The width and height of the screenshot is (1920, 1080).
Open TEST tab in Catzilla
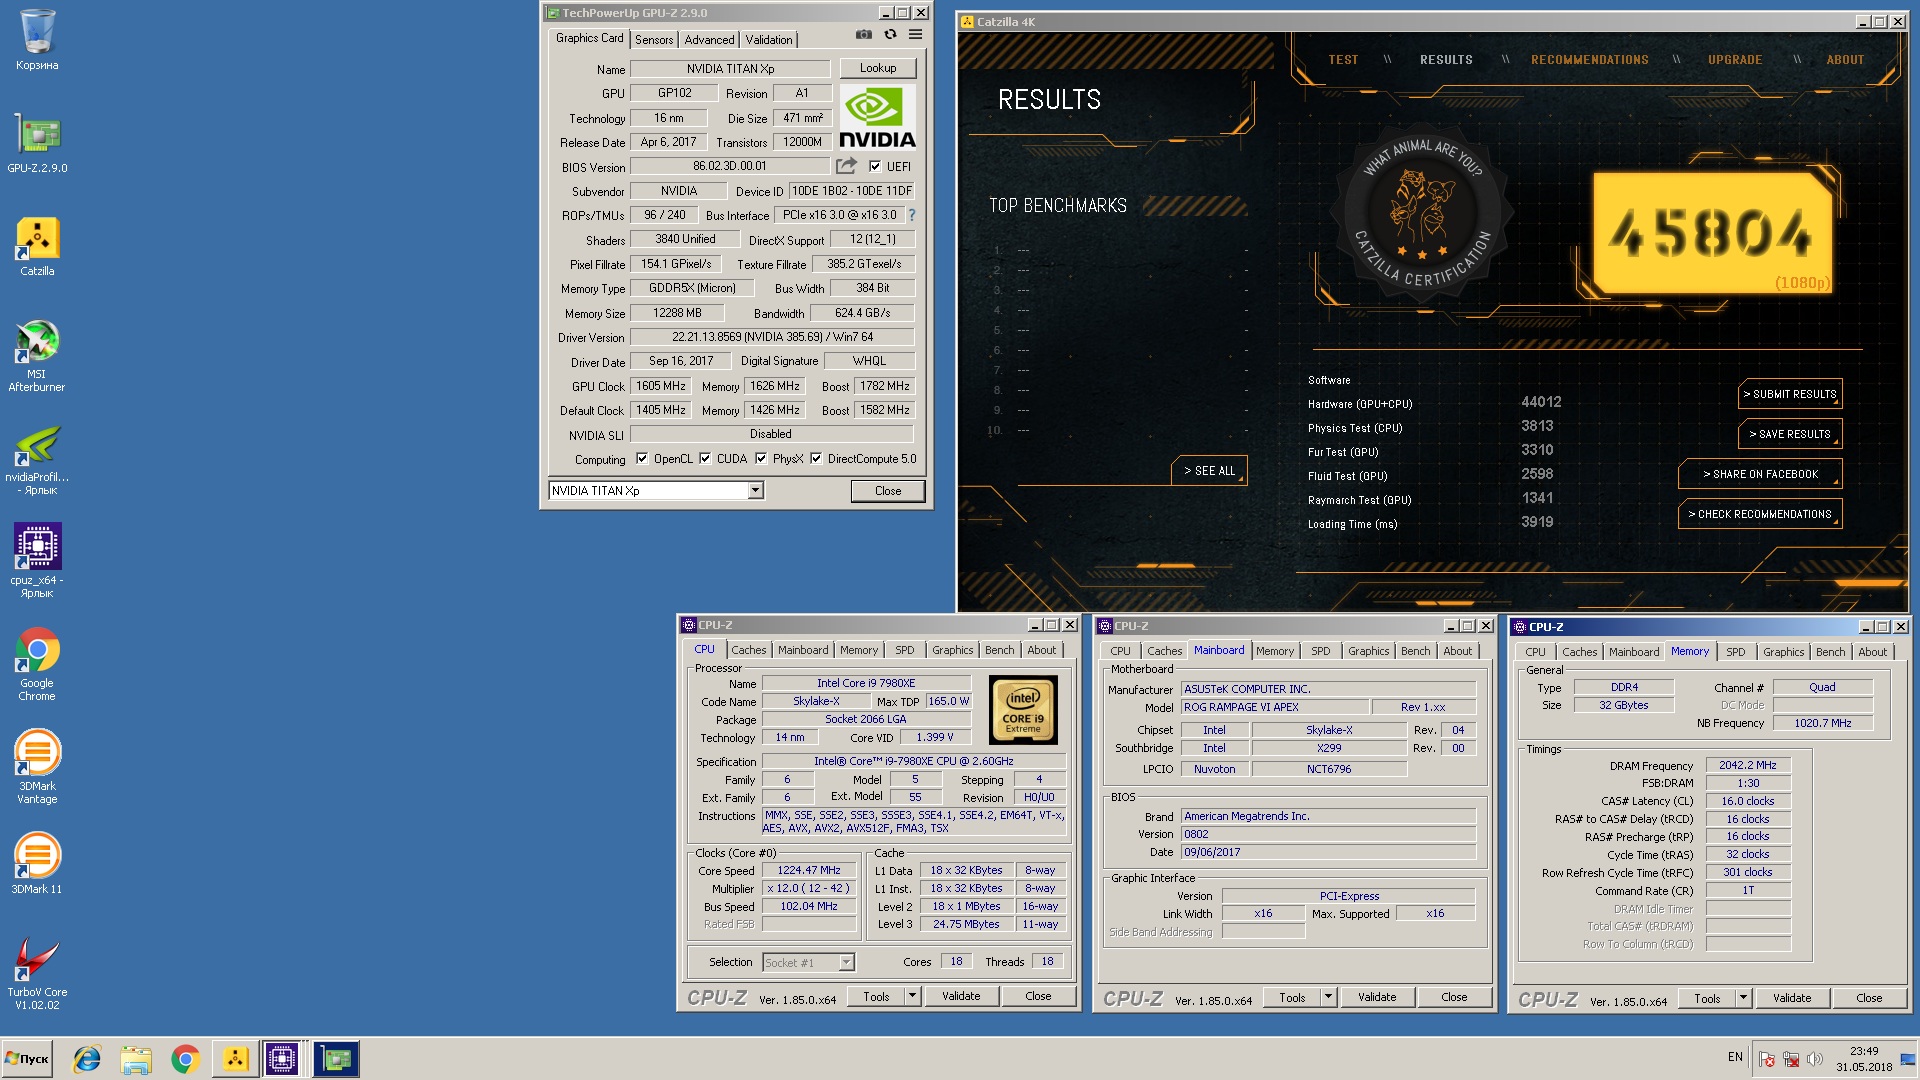(1343, 60)
